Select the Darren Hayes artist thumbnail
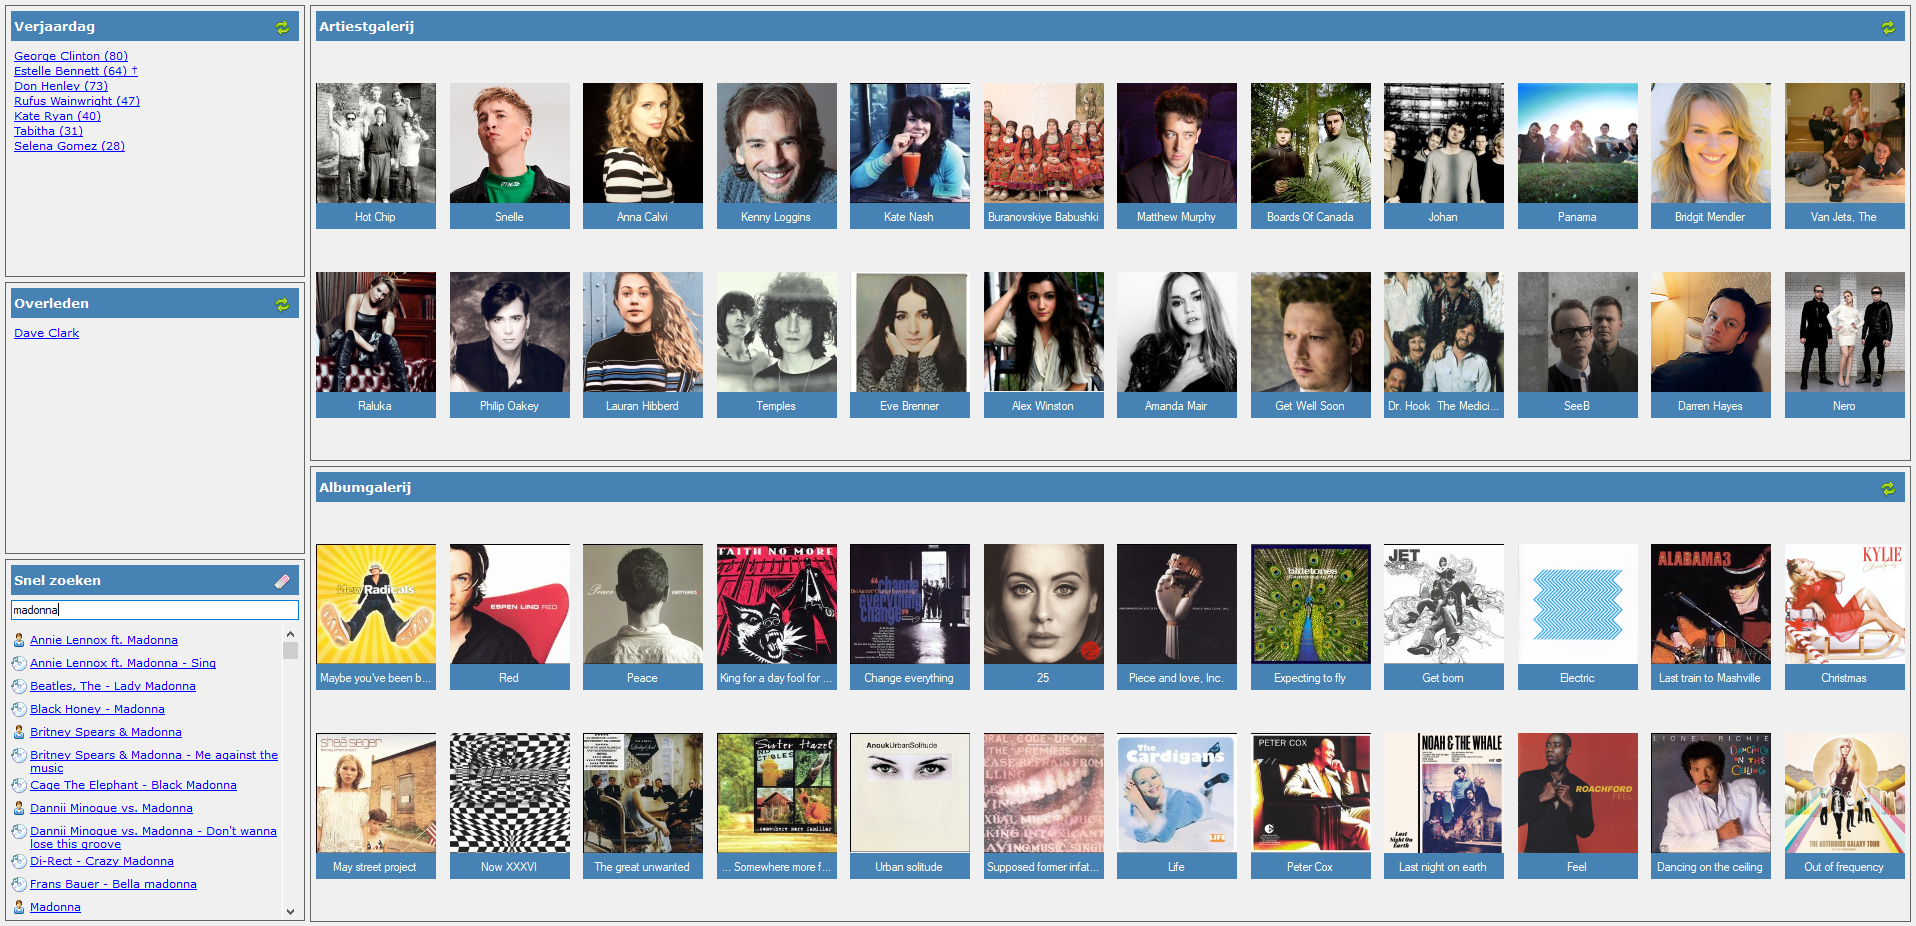Image resolution: width=1916 pixels, height=926 pixels. pos(1711,345)
